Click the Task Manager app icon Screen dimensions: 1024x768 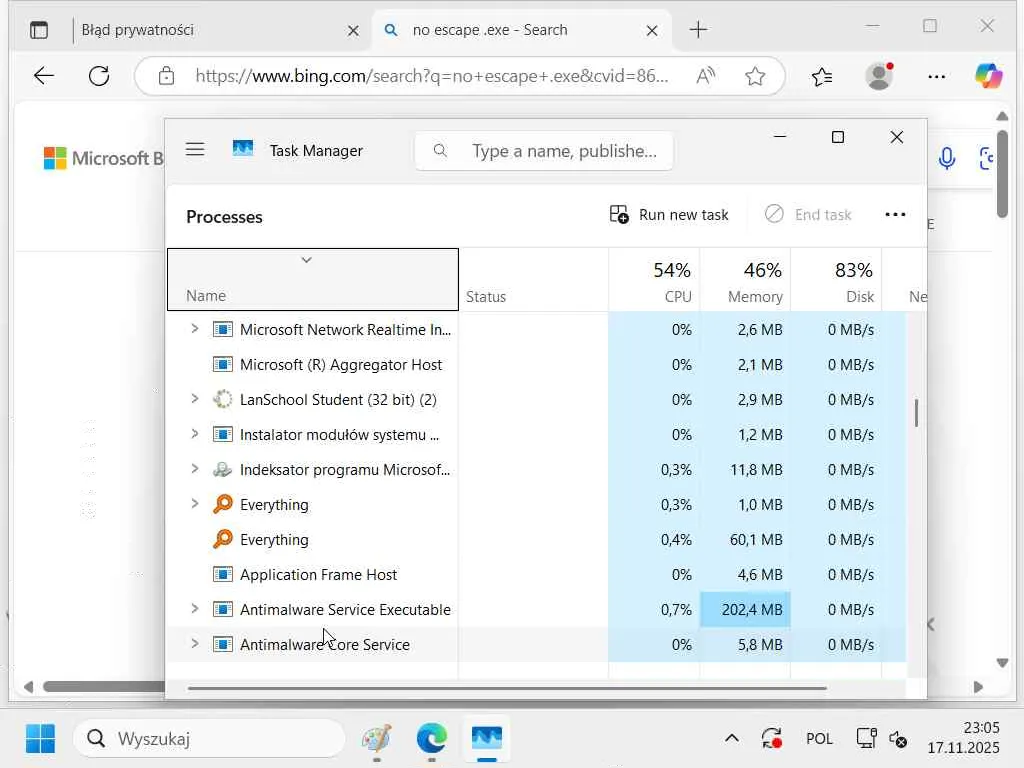pos(243,150)
